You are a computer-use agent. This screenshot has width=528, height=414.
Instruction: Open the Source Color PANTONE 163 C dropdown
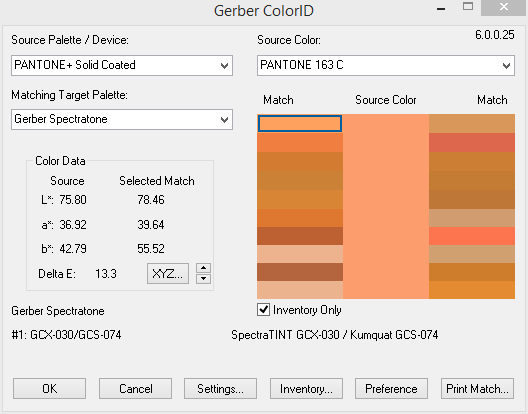[x=386, y=65]
